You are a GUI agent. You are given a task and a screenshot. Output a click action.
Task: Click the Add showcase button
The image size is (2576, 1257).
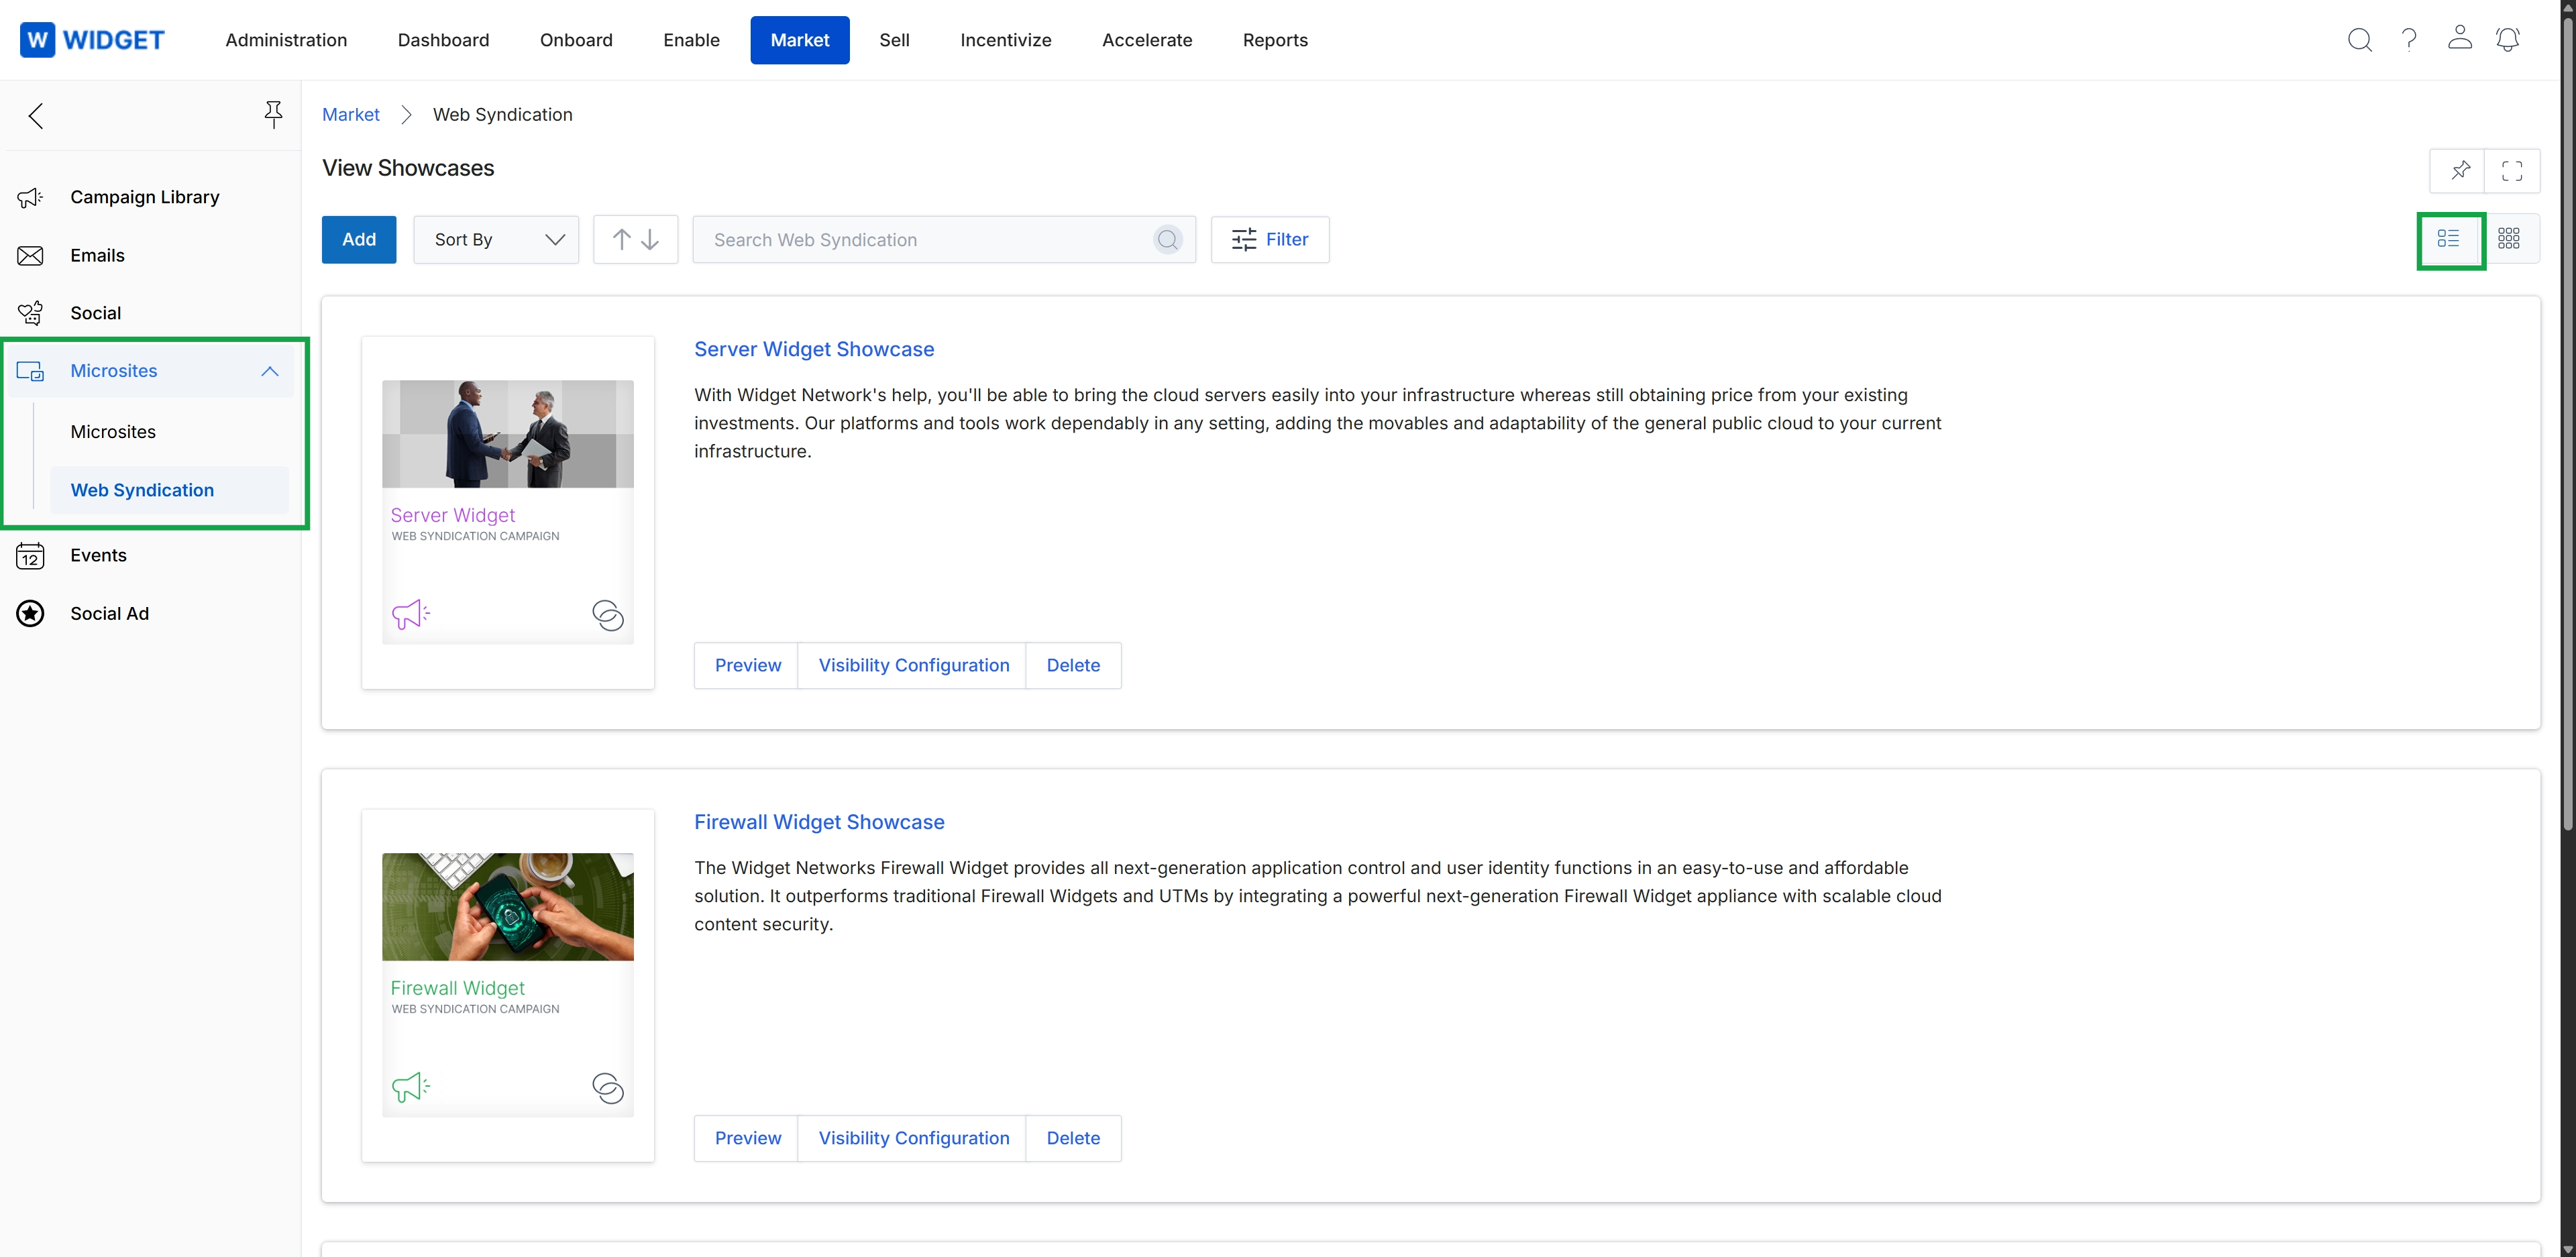tap(359, 240)
